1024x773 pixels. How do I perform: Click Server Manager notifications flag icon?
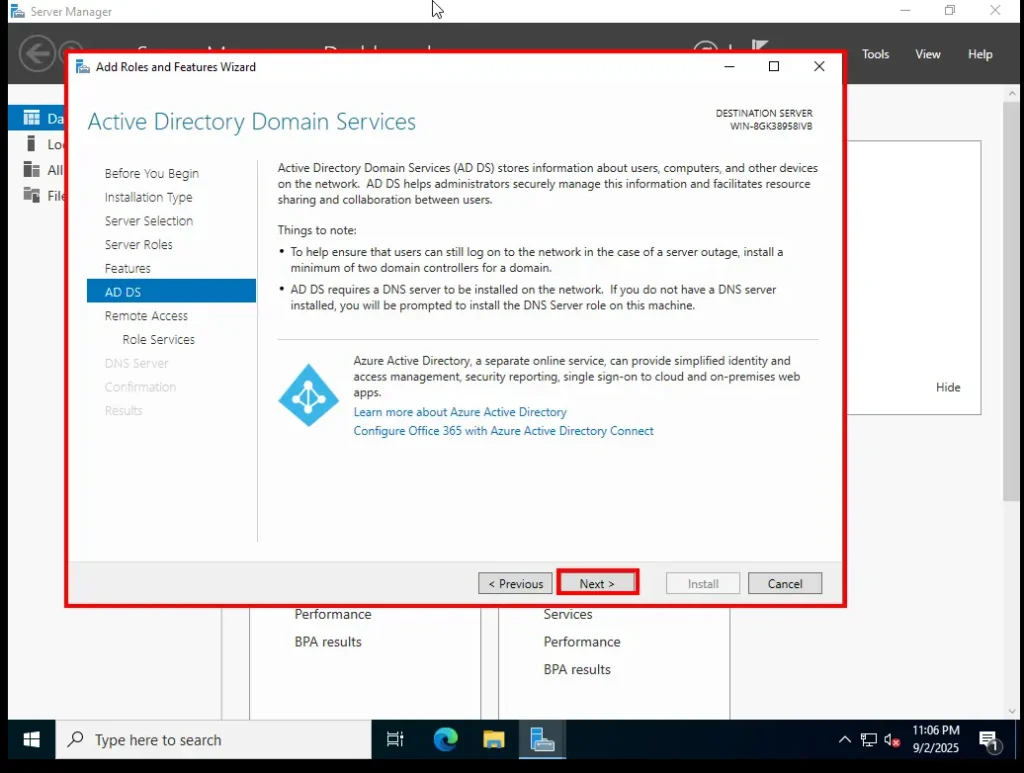759,45
